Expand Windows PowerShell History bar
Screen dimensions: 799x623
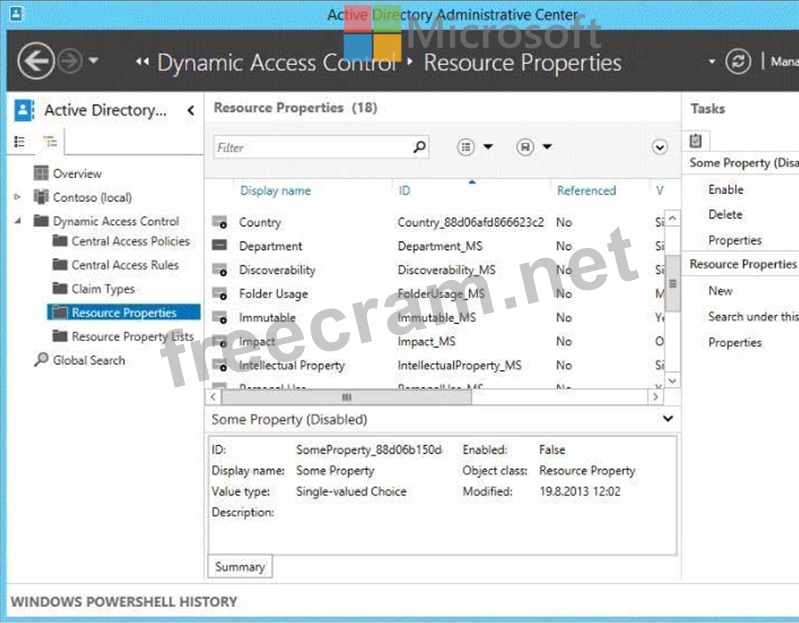(124, 602)
